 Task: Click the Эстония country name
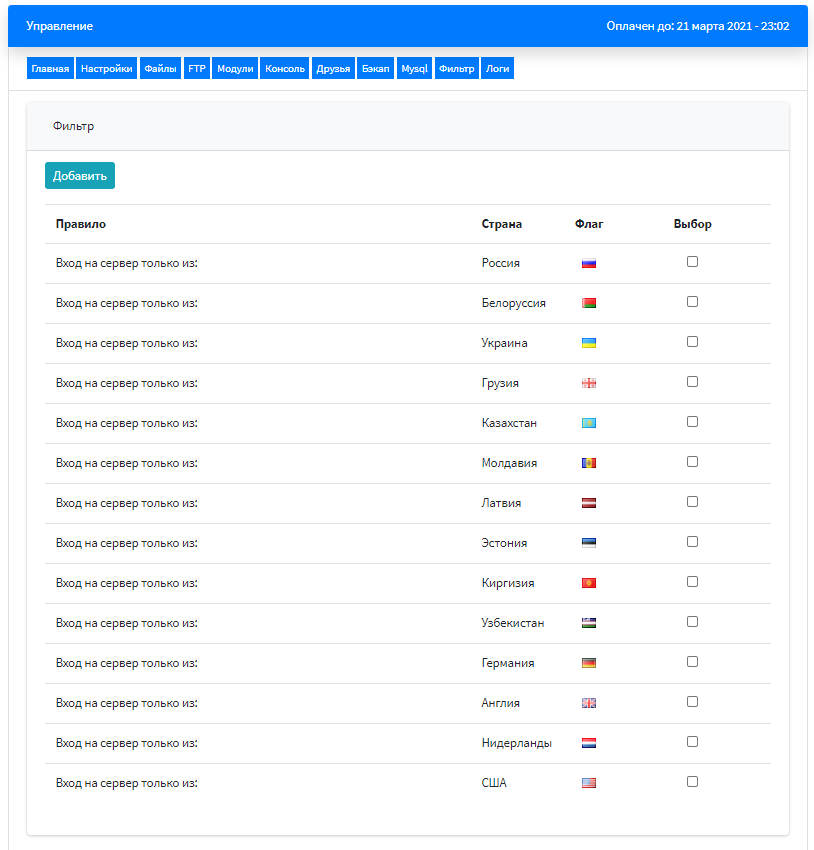pyautogui.click(x=505, y=543)
